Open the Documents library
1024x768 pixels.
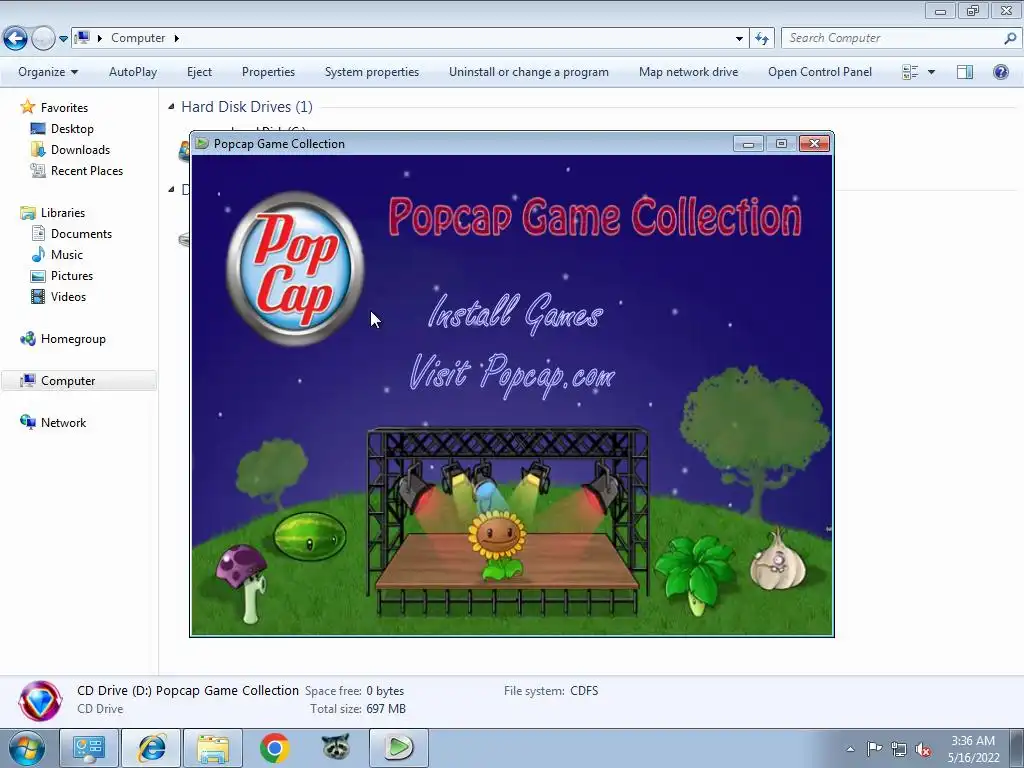[x=81, y=234]
